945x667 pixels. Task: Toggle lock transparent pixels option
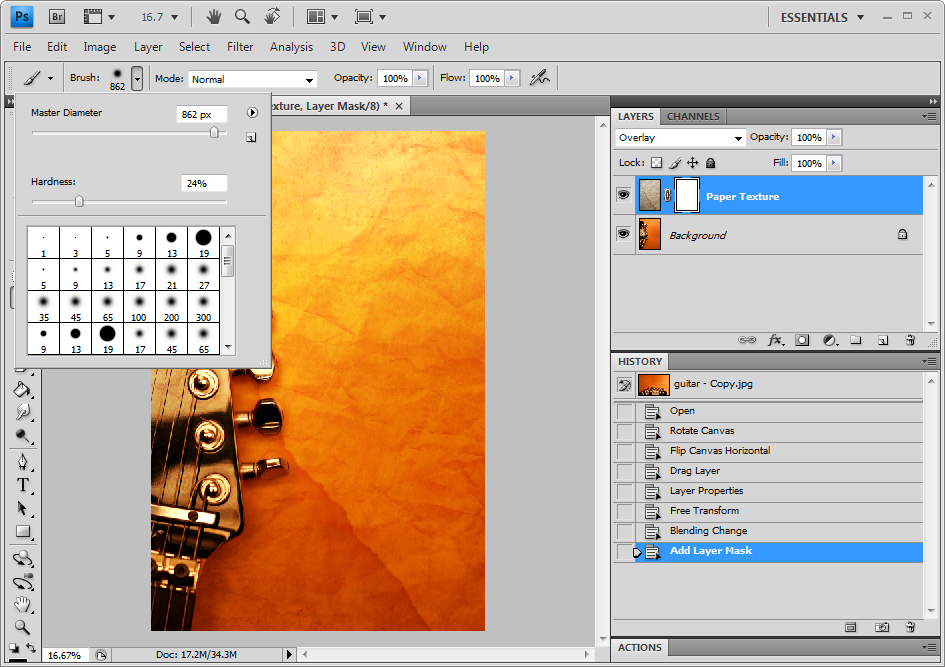click(x=657, y=163)
